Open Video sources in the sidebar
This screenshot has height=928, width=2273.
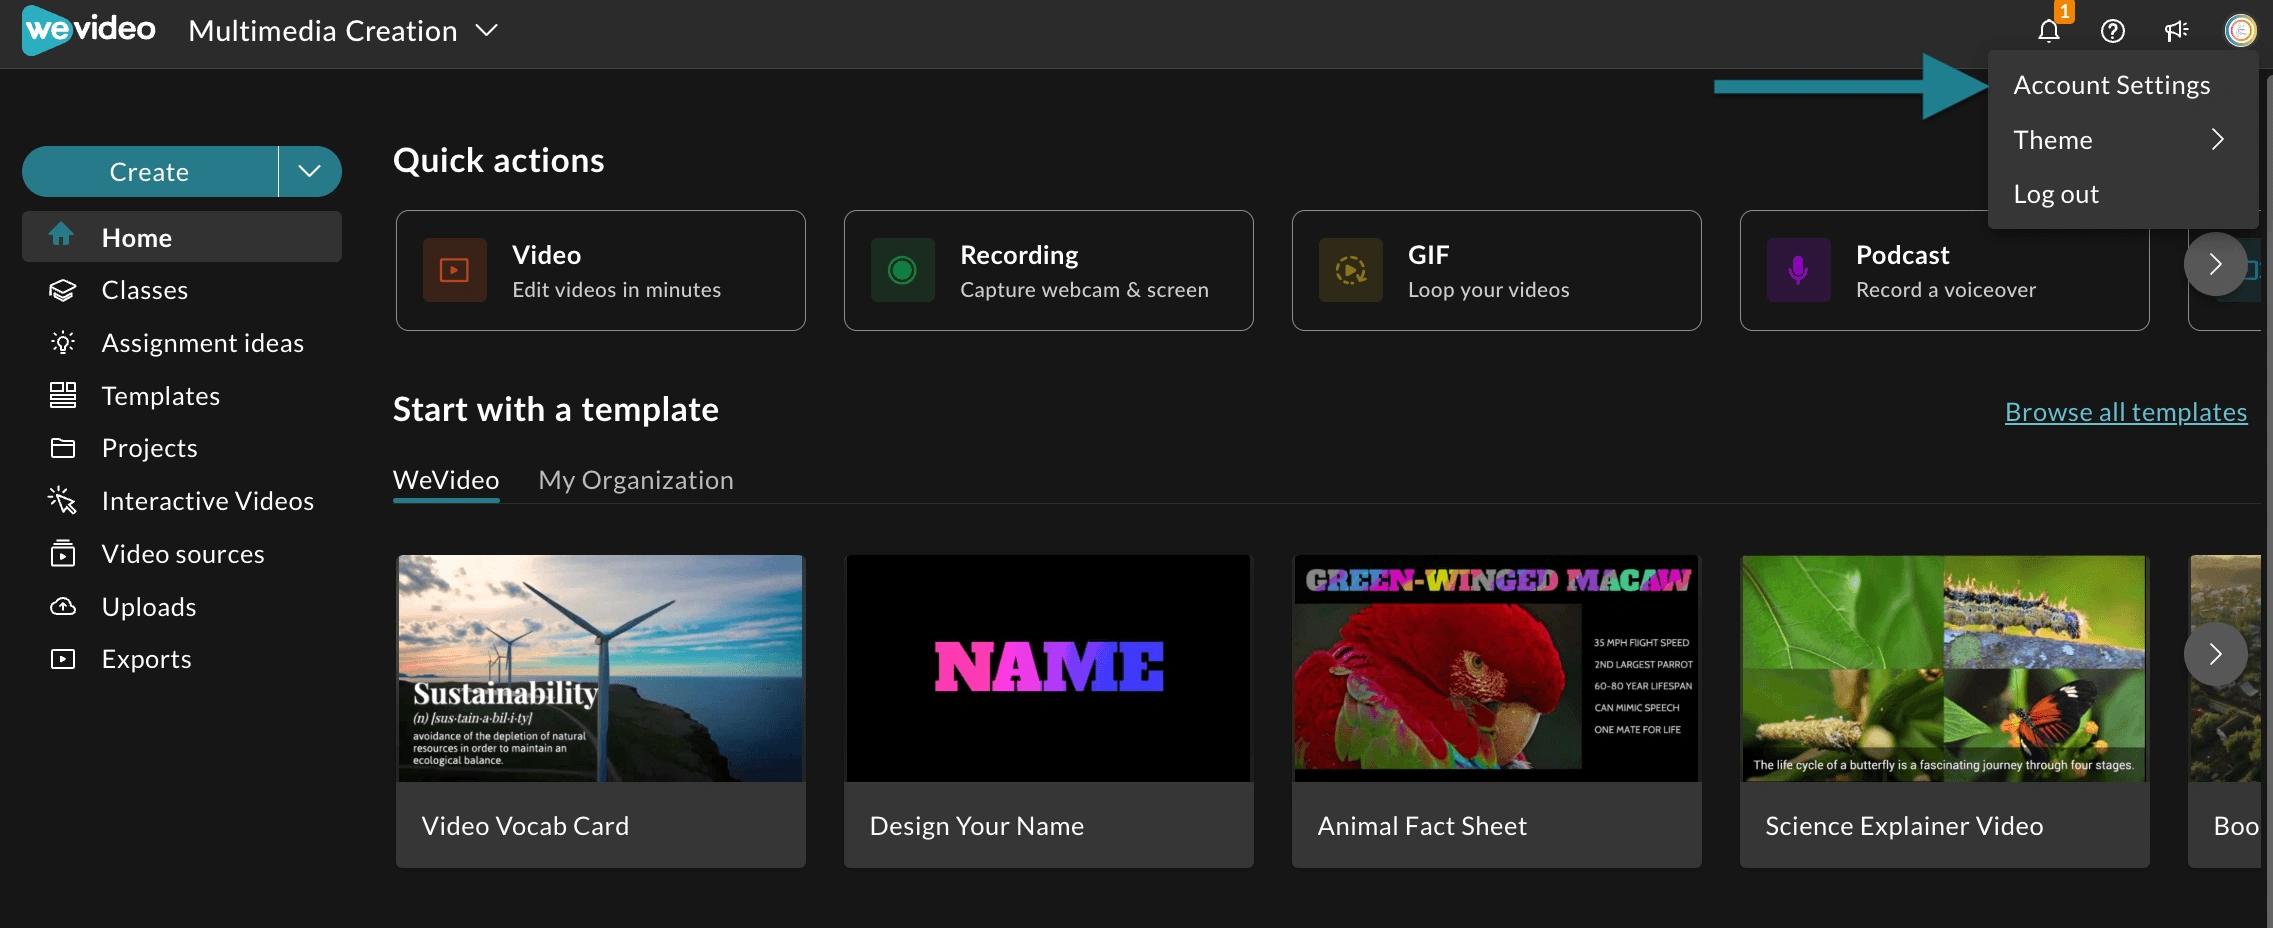click(x=182, y=554)
